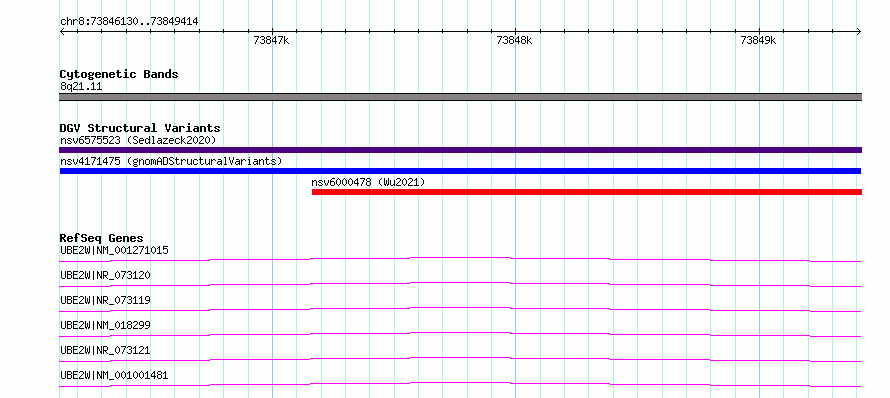Open the UBE2W|NM_001271015 transcript
Screen dimensions: 890x398
[x=114, y=250]
